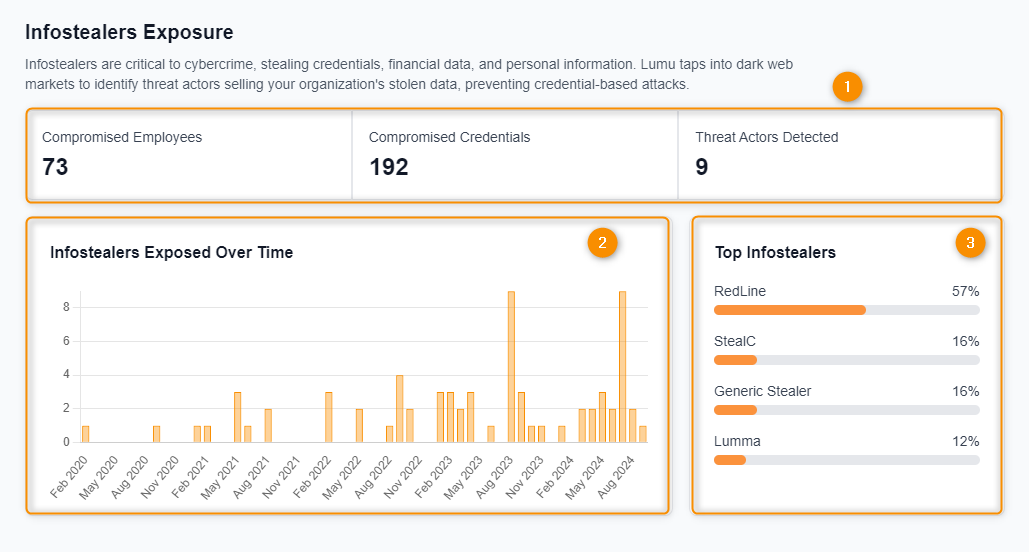
Task: Click the tallest chart bar in 2024
Action: (x=622, y=367)
